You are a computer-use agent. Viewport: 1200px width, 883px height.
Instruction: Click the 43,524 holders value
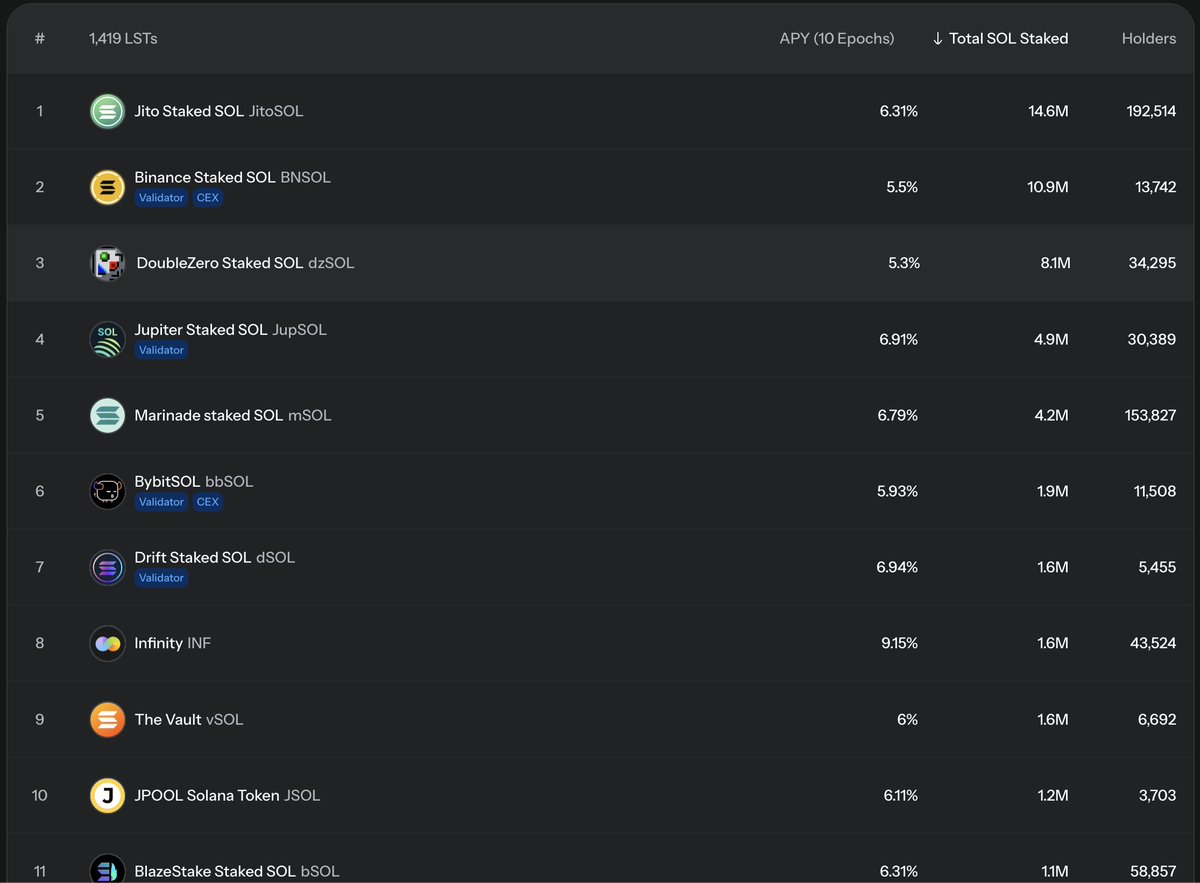click(x=1153, y=643)
